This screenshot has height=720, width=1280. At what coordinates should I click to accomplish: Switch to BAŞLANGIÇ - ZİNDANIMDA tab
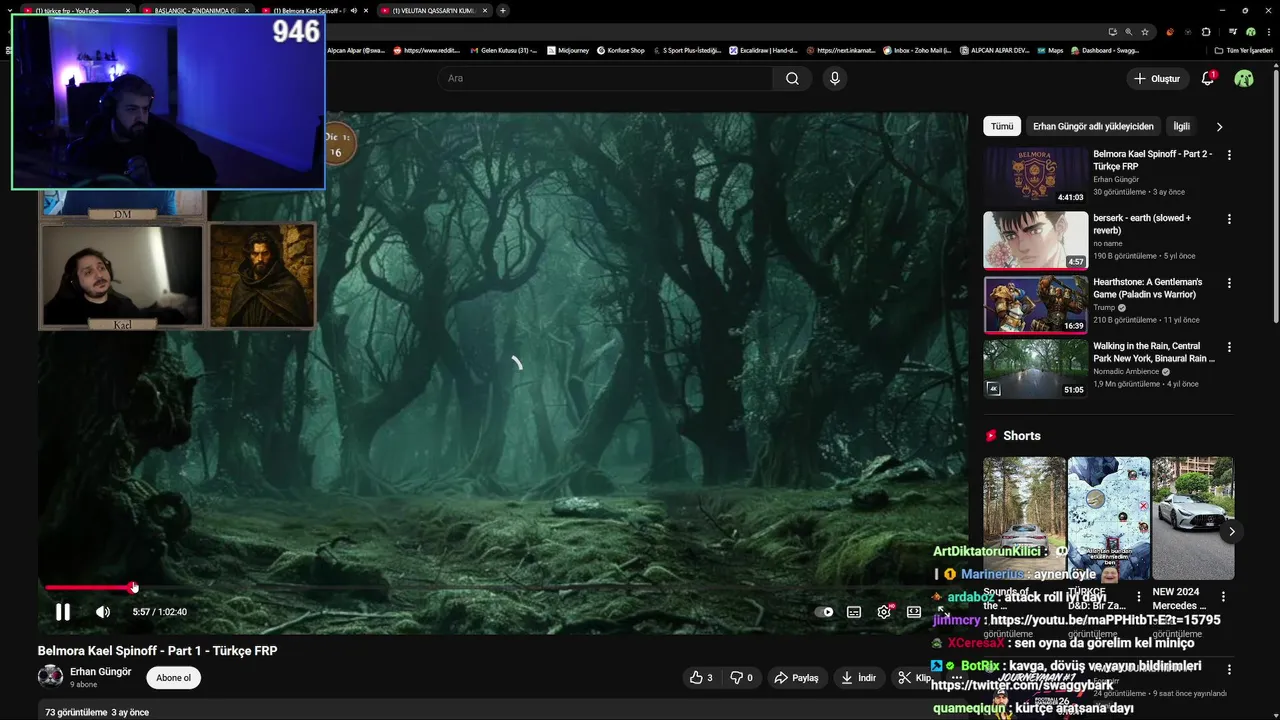(195, 10)
